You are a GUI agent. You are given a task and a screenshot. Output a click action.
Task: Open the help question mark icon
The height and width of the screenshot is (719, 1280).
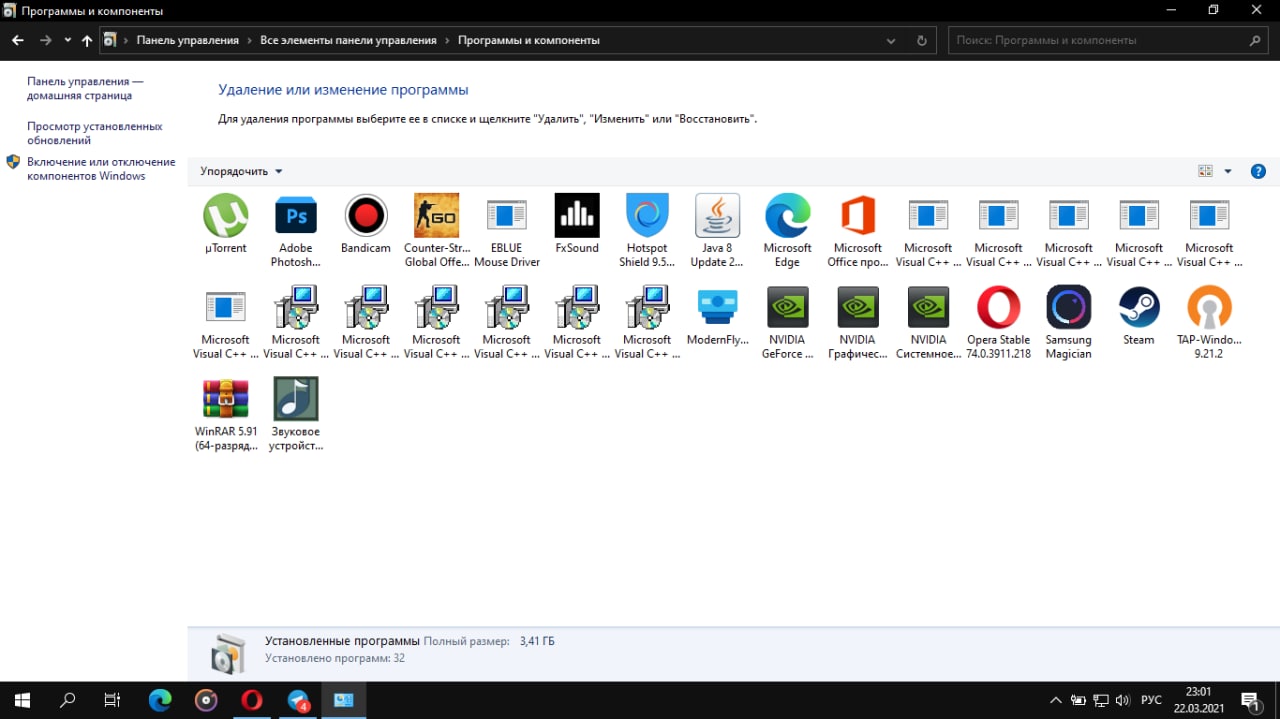point(1258,171)
